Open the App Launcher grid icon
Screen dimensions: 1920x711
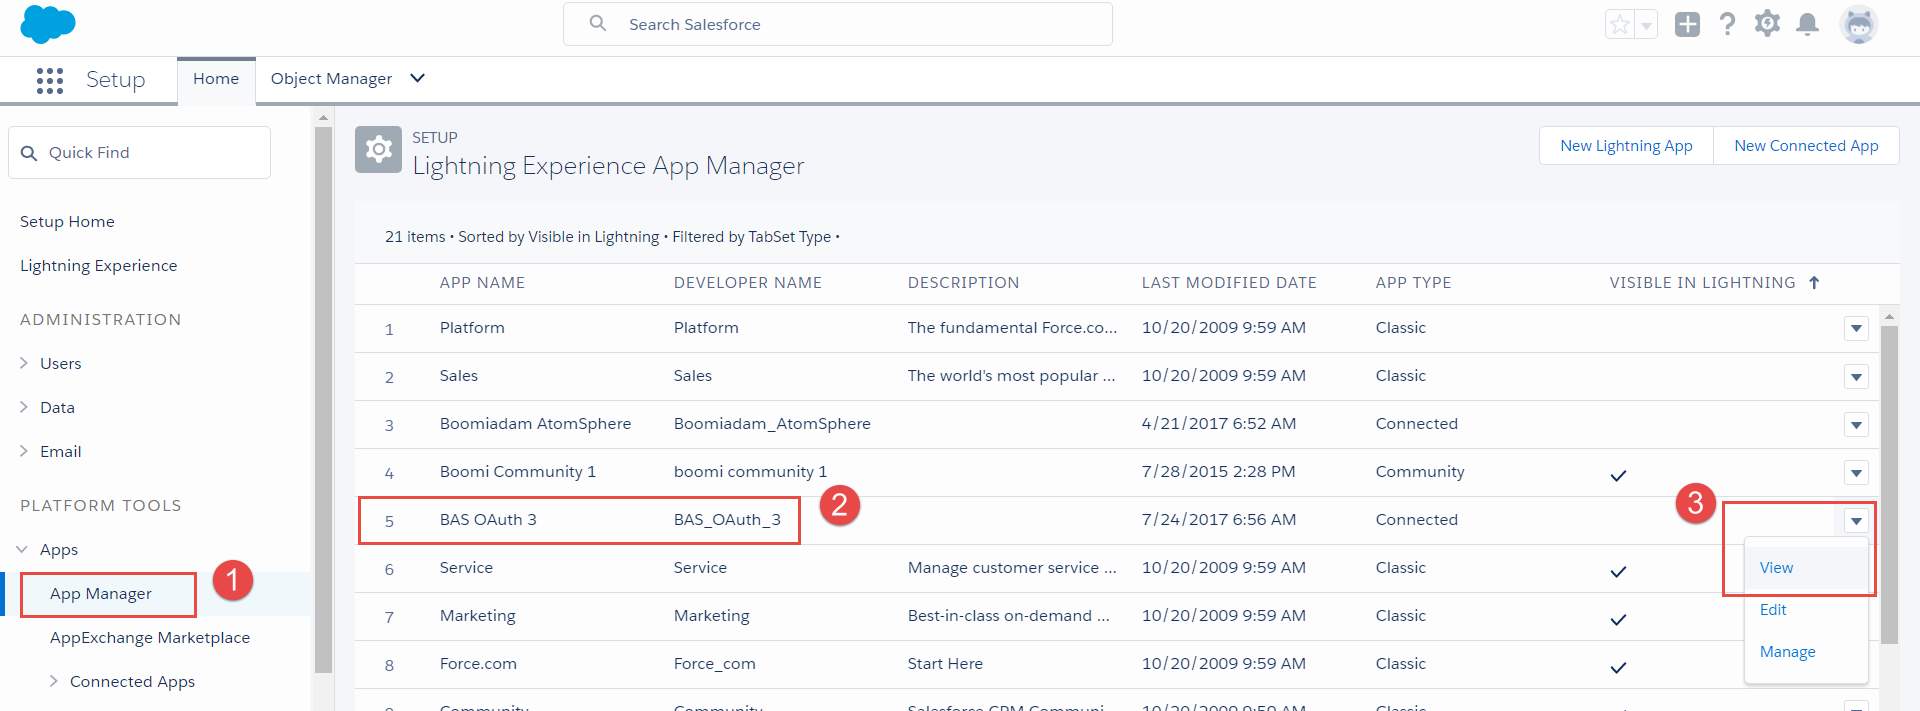[x=49, y=80]
